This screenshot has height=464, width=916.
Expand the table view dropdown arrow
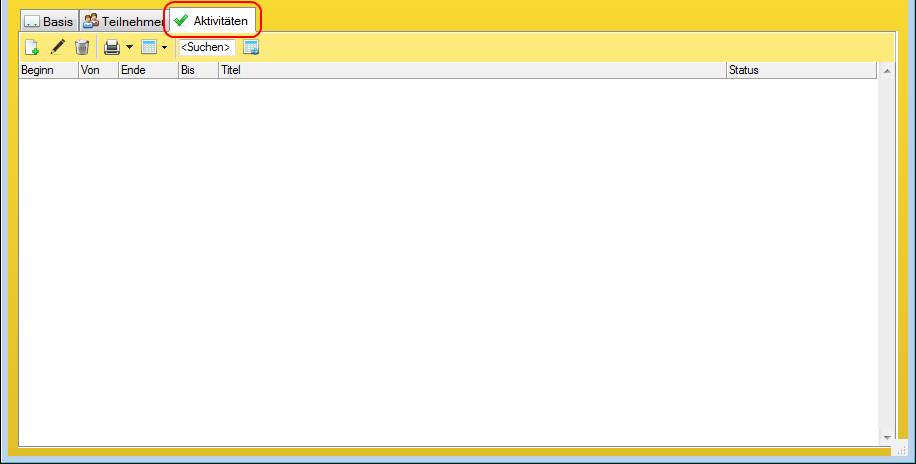click(164, 47)
